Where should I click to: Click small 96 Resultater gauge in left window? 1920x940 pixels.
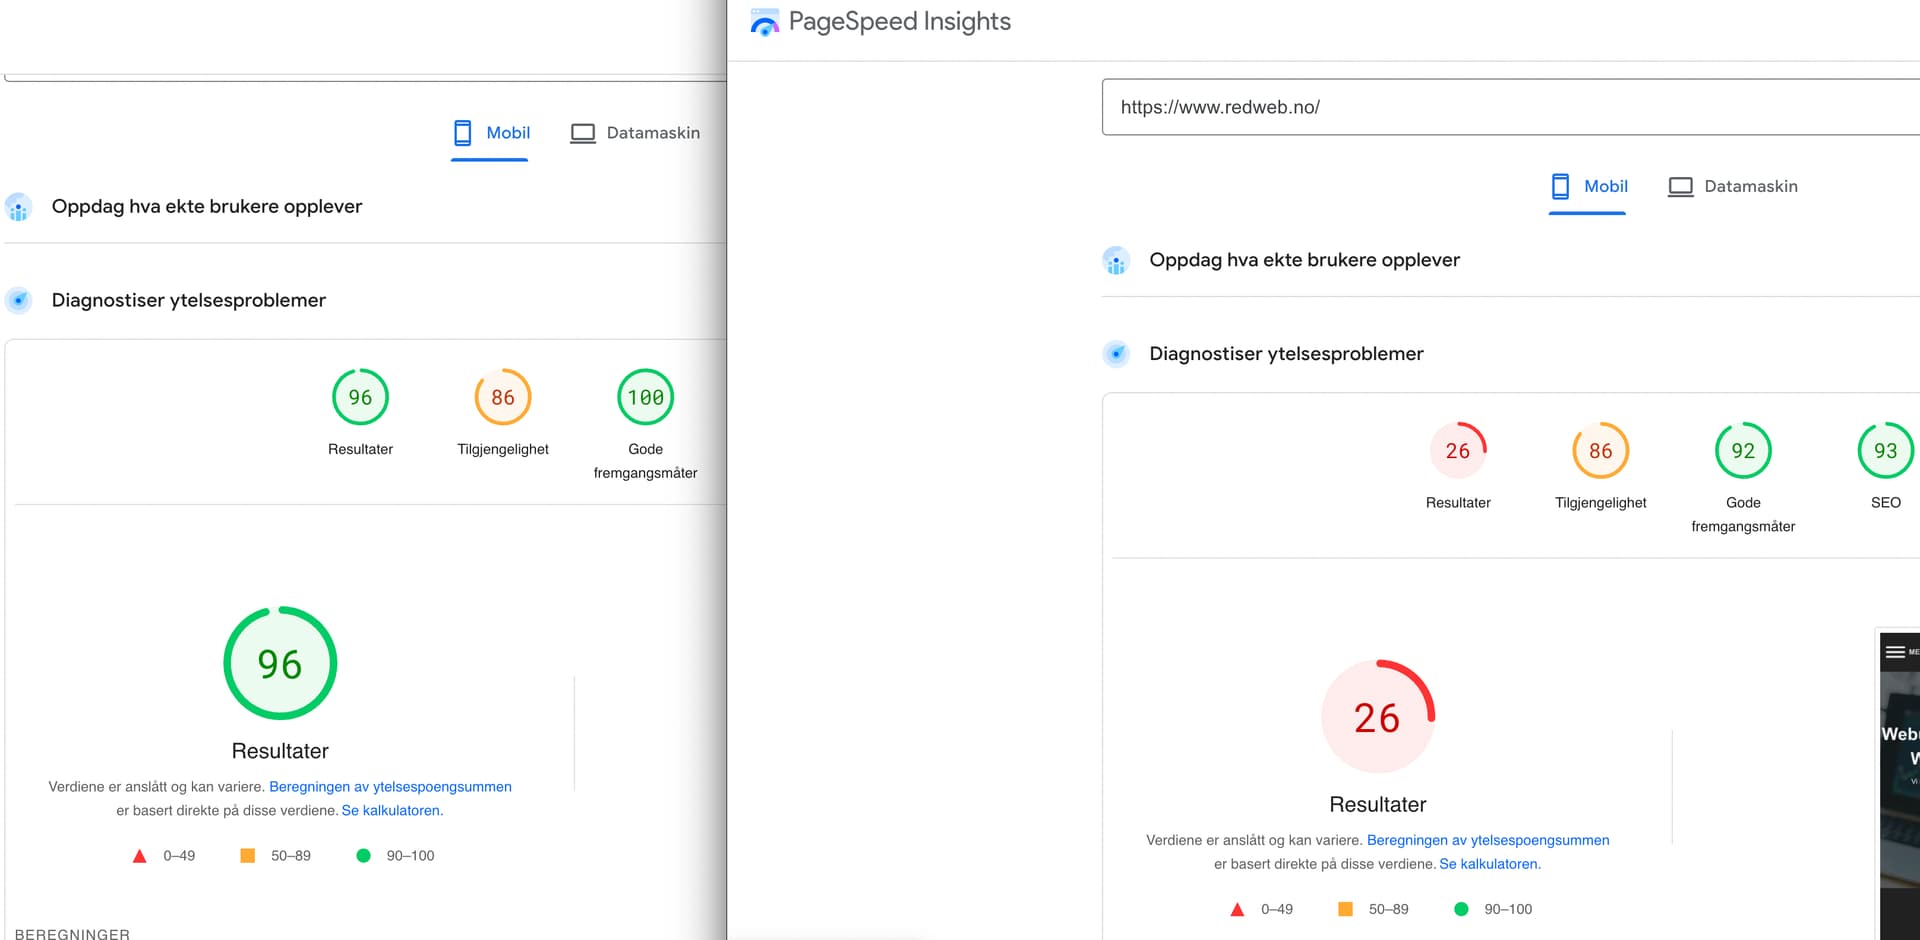click(360, 397)
